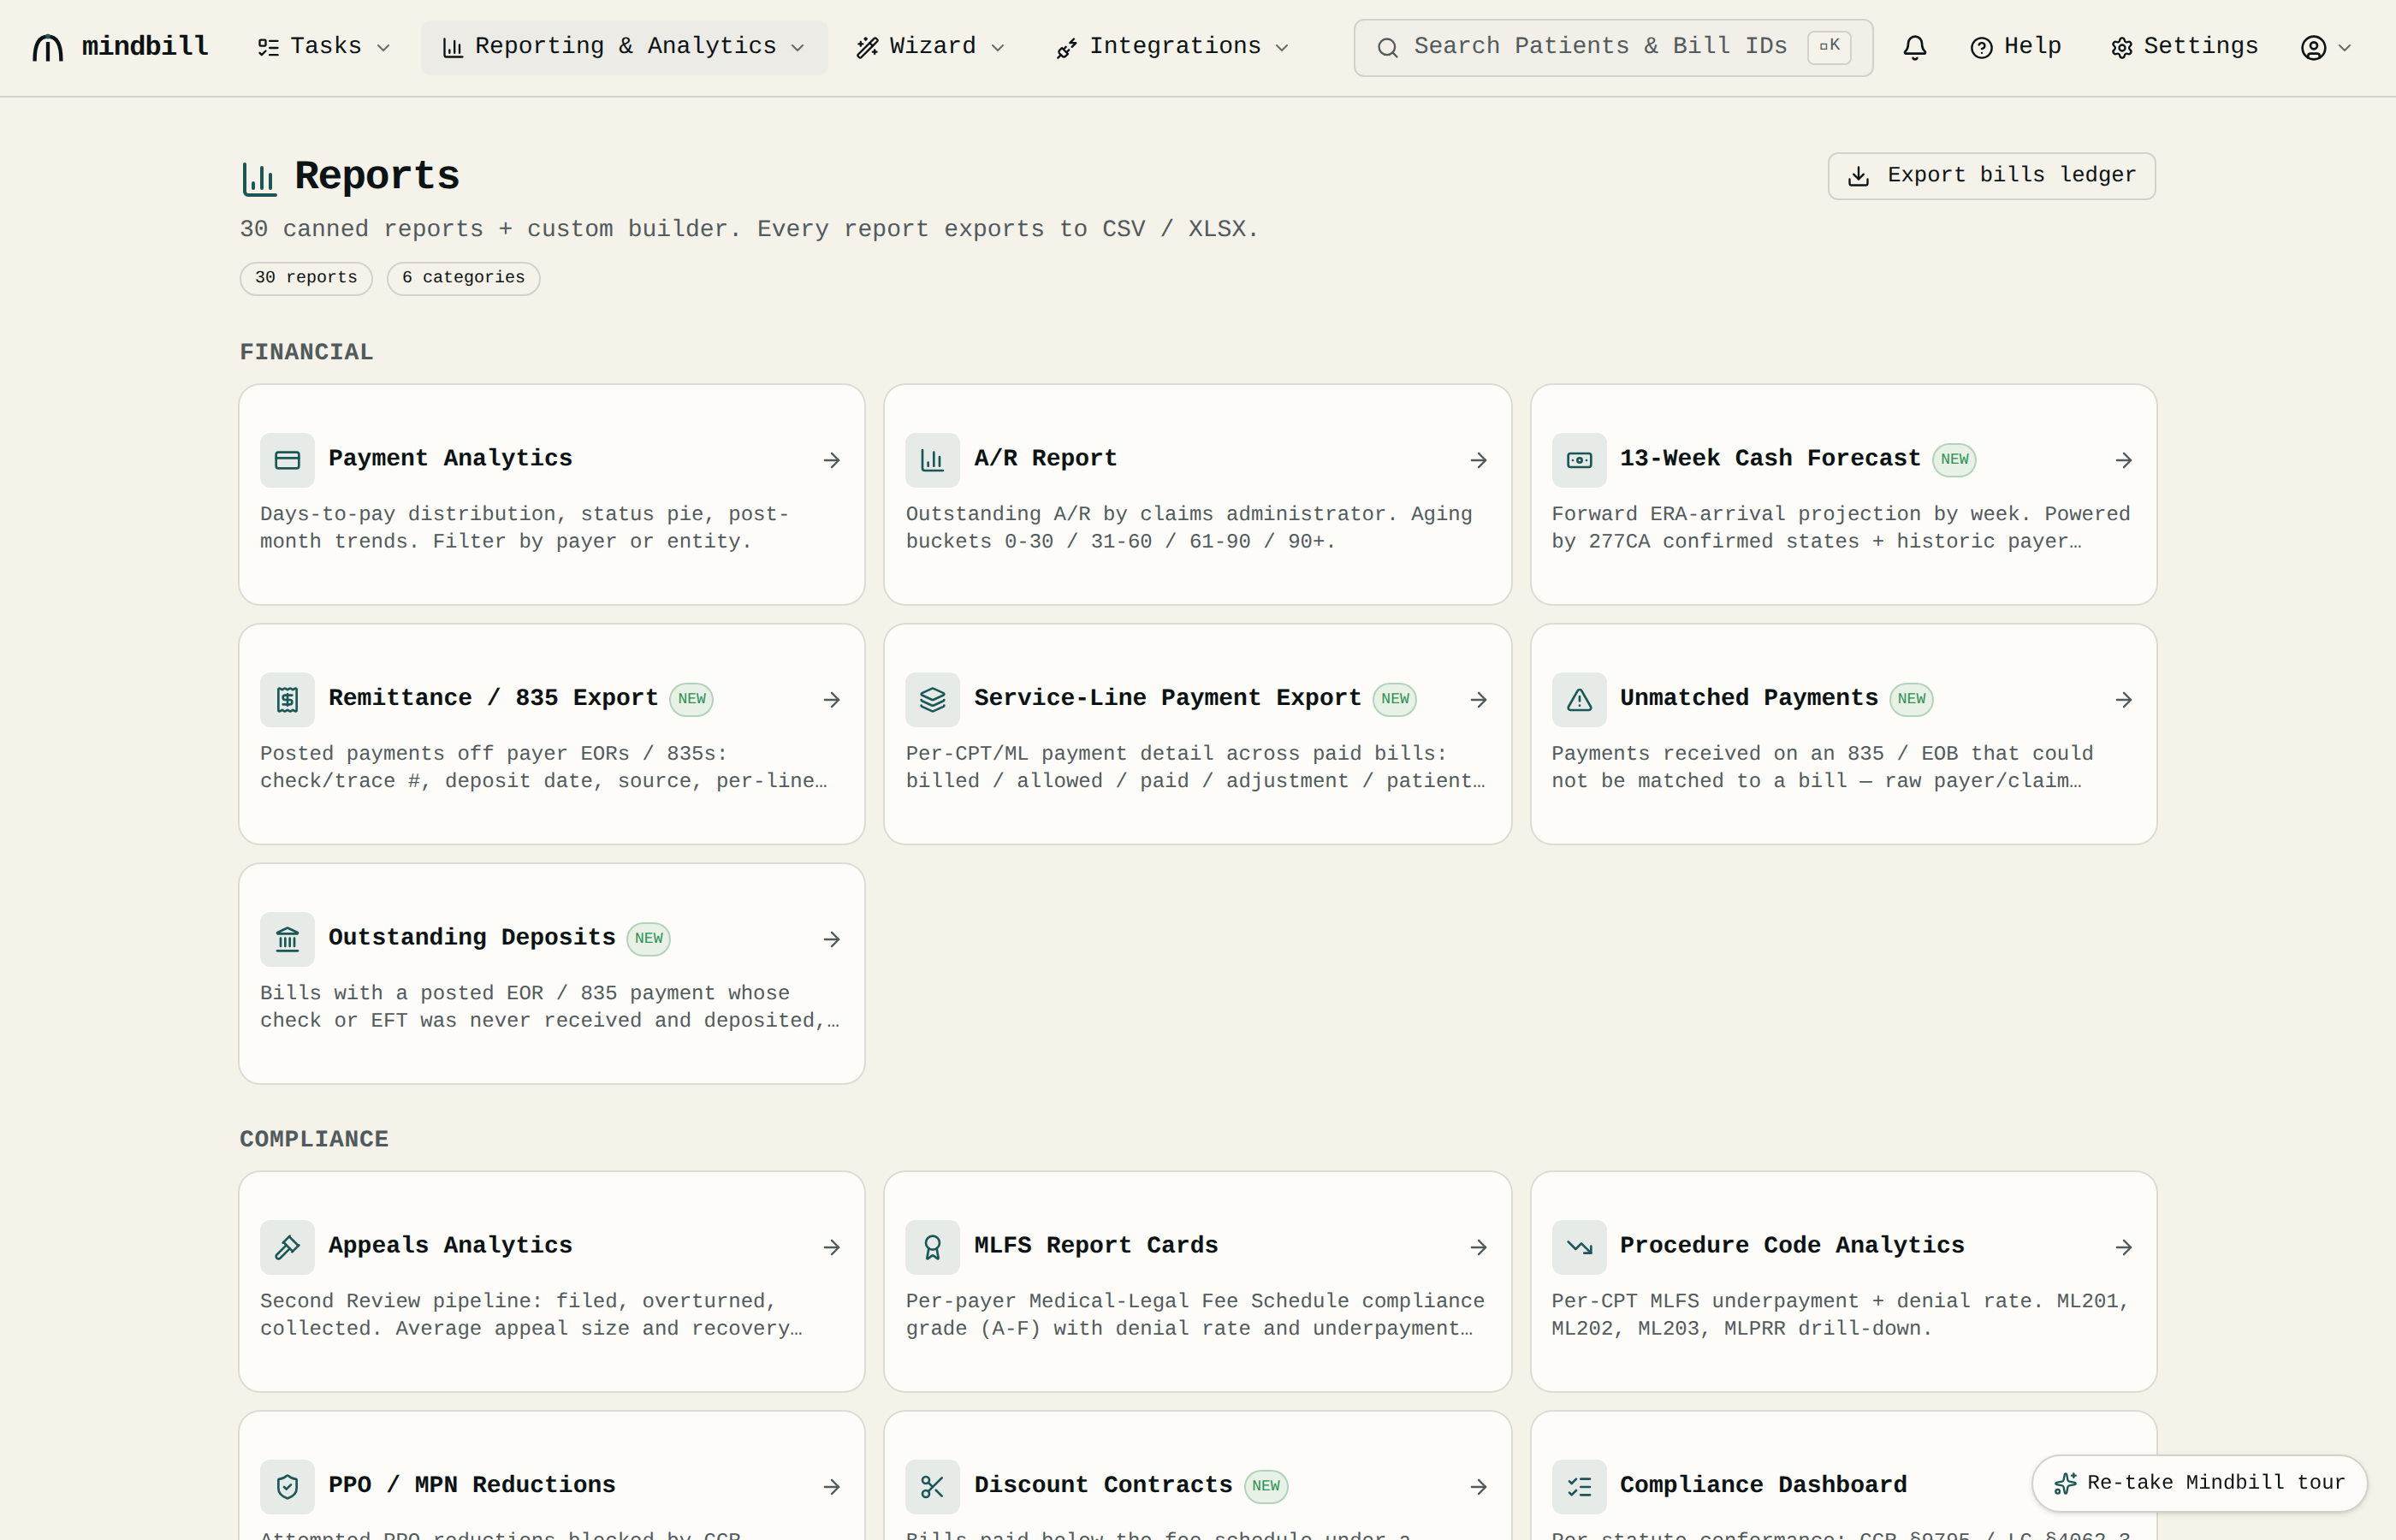Click the arrow on Service-Line Payment Export

[x=1478, y=699]
